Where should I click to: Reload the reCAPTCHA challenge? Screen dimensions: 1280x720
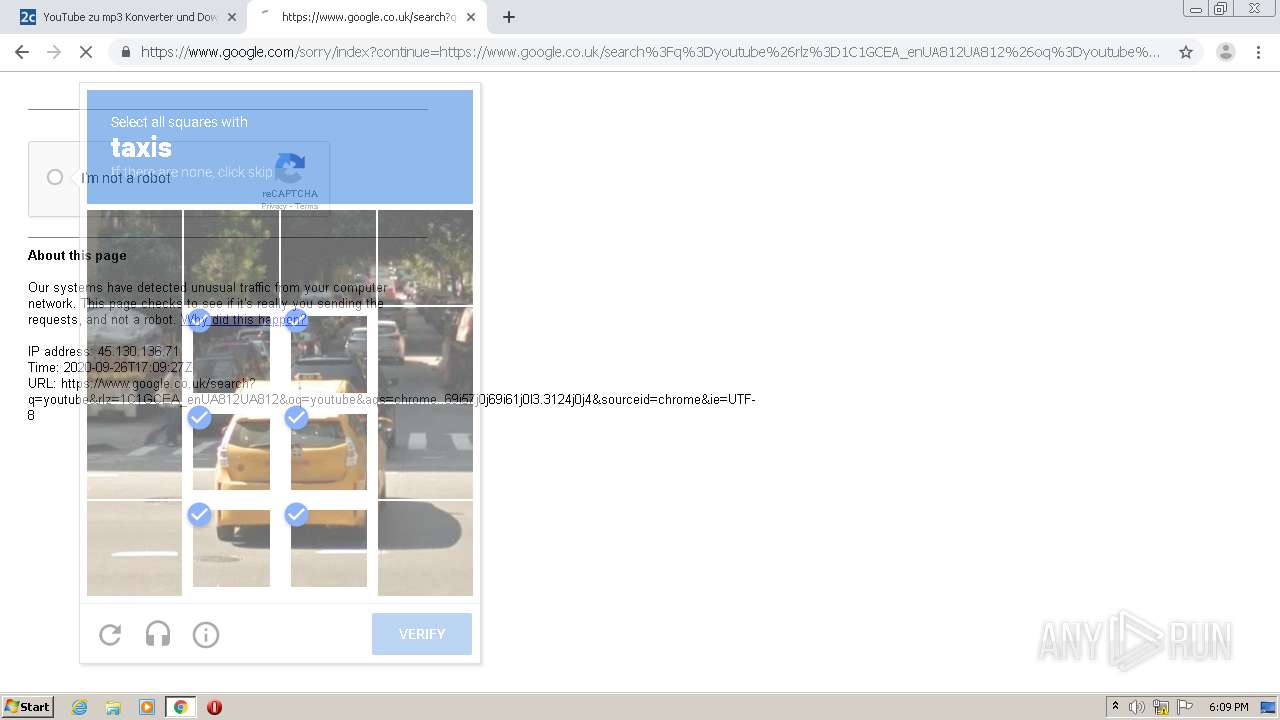110,634
